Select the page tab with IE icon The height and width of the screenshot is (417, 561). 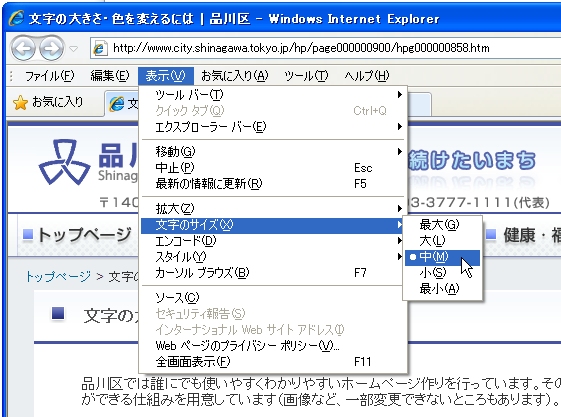click(x=122, y=104)
